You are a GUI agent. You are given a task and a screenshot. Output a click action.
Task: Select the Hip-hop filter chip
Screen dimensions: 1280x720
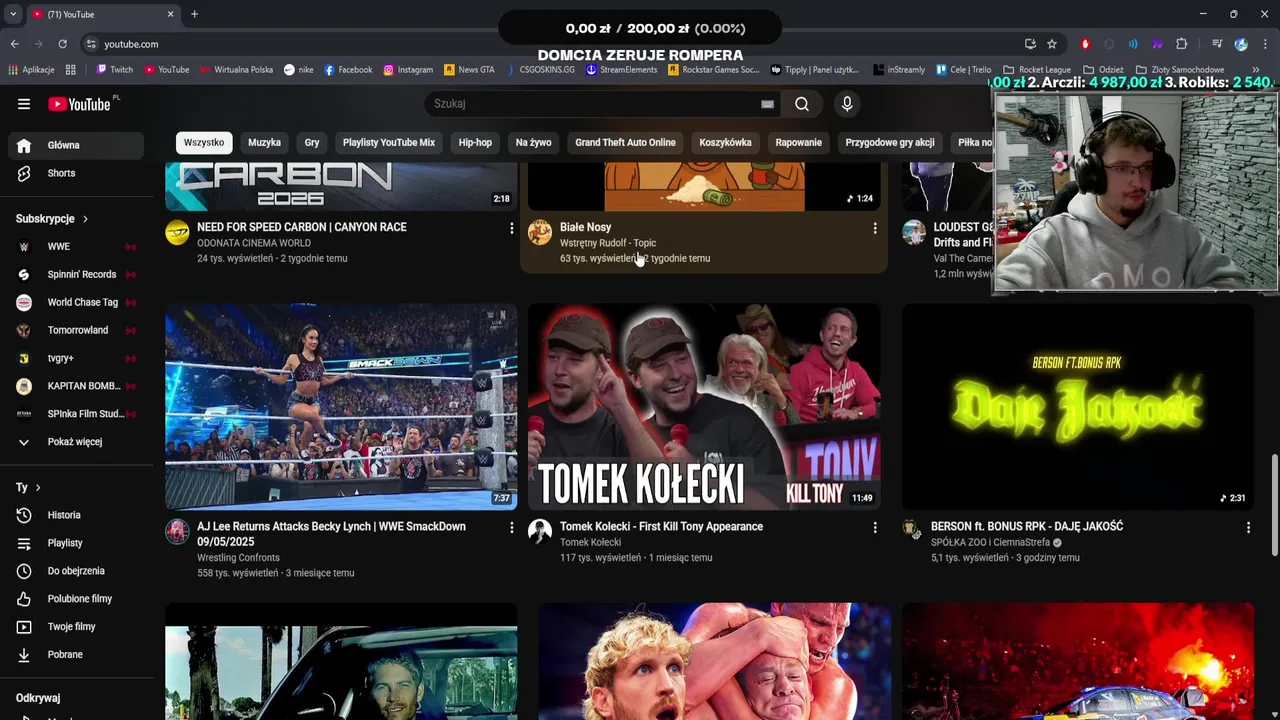click(475, 143)
